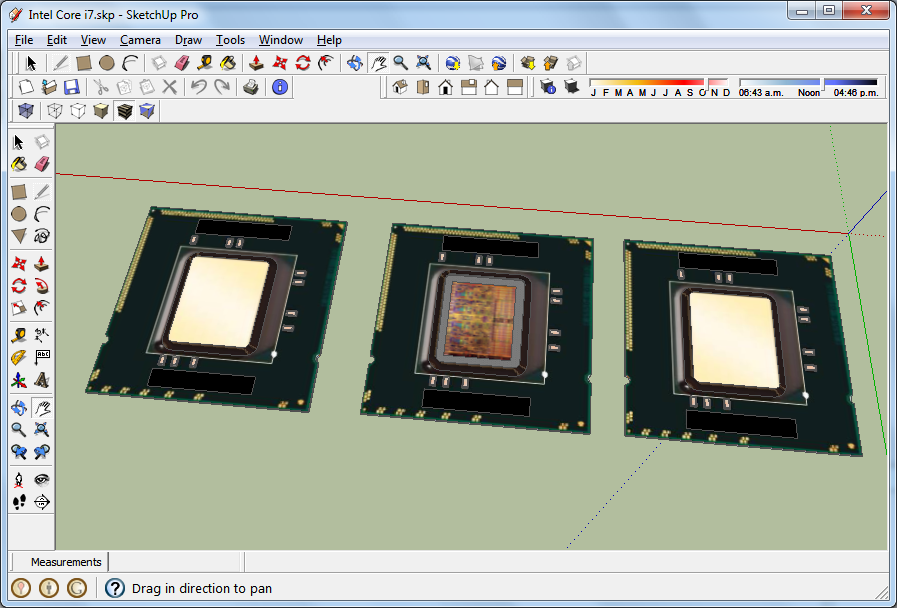
Task: Open the Draw menu
Action: click(188, 40)
